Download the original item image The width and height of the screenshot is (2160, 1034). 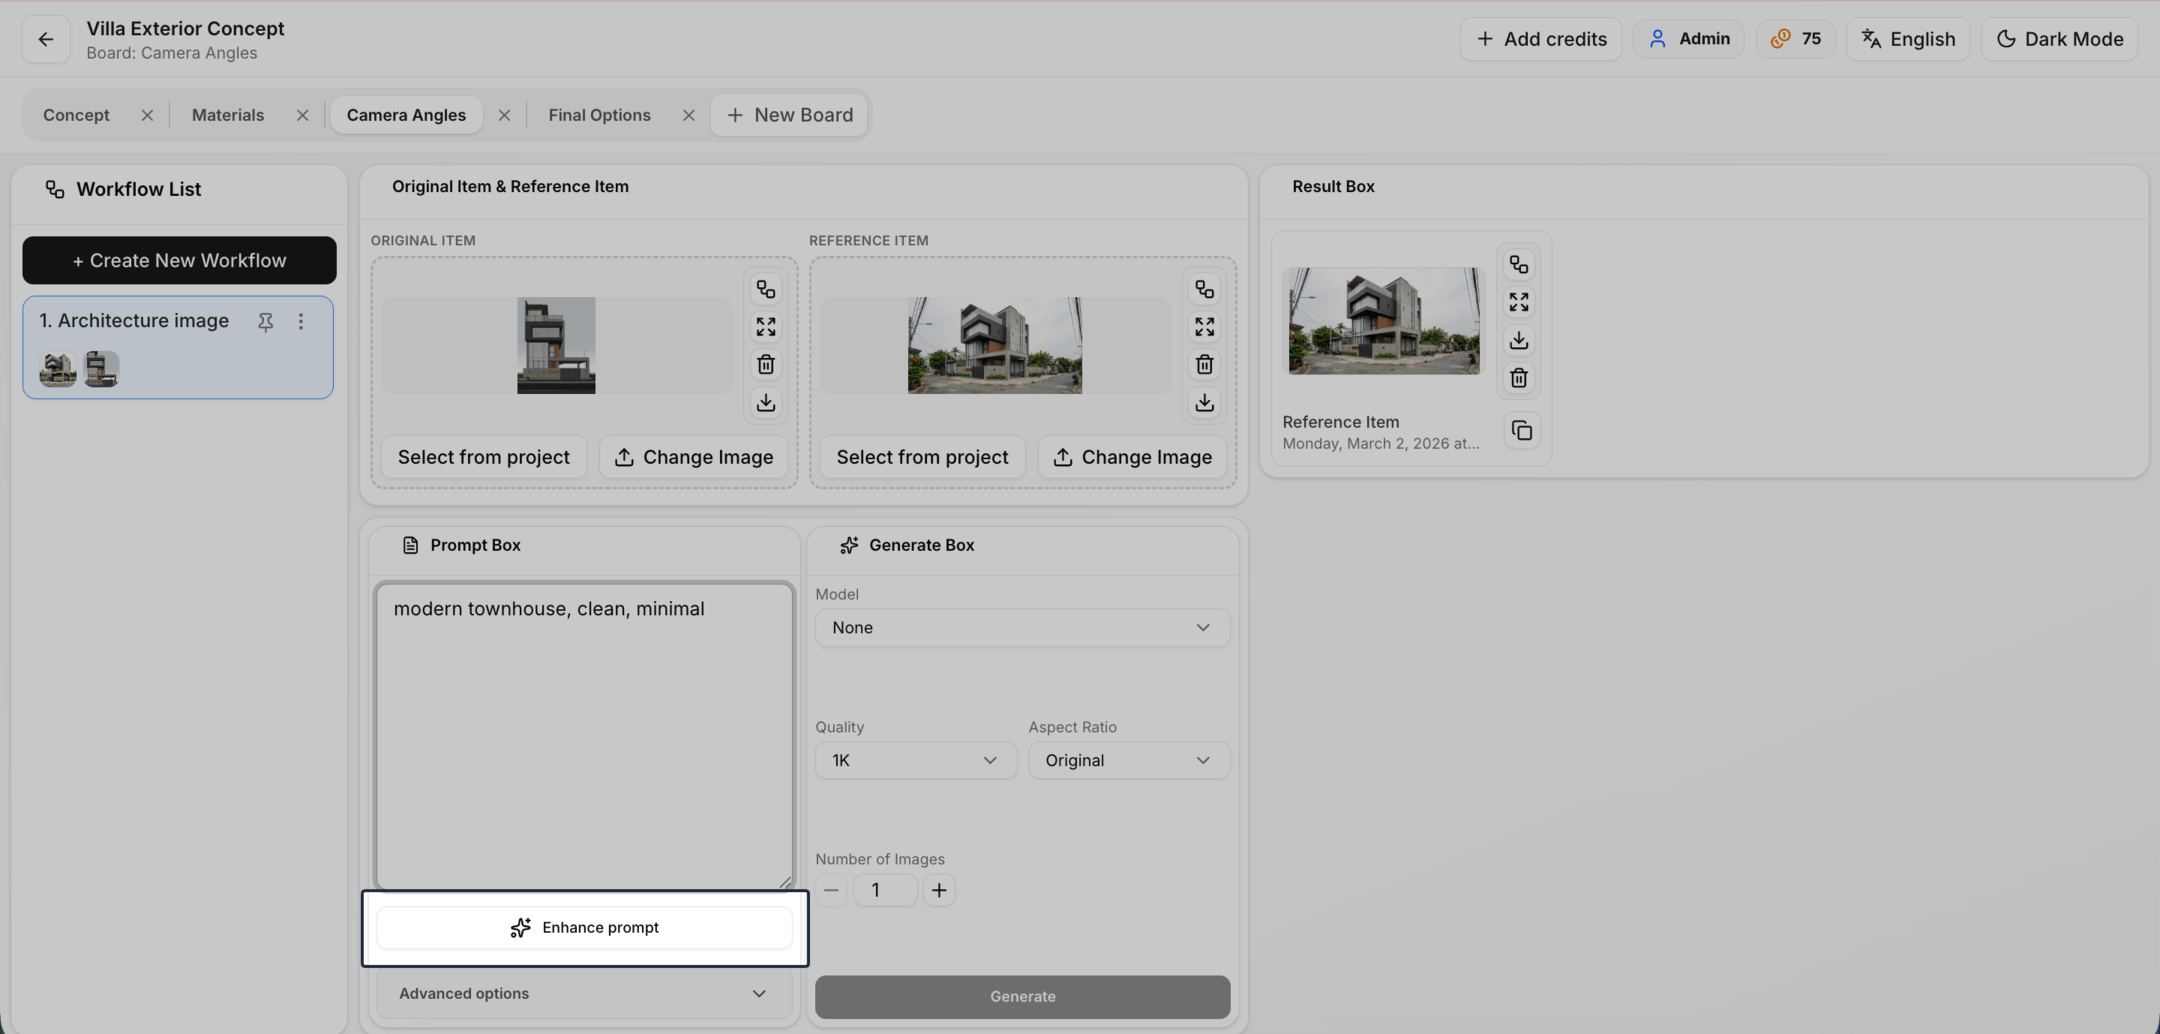(766, 403)
